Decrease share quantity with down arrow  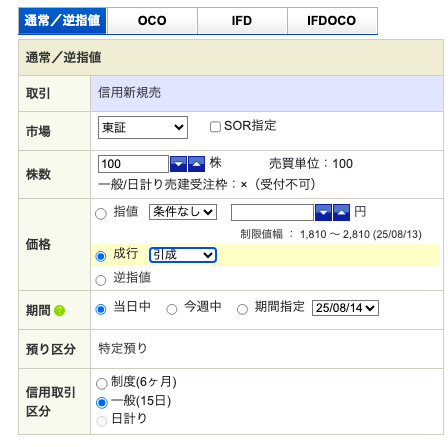coord(178,164)
